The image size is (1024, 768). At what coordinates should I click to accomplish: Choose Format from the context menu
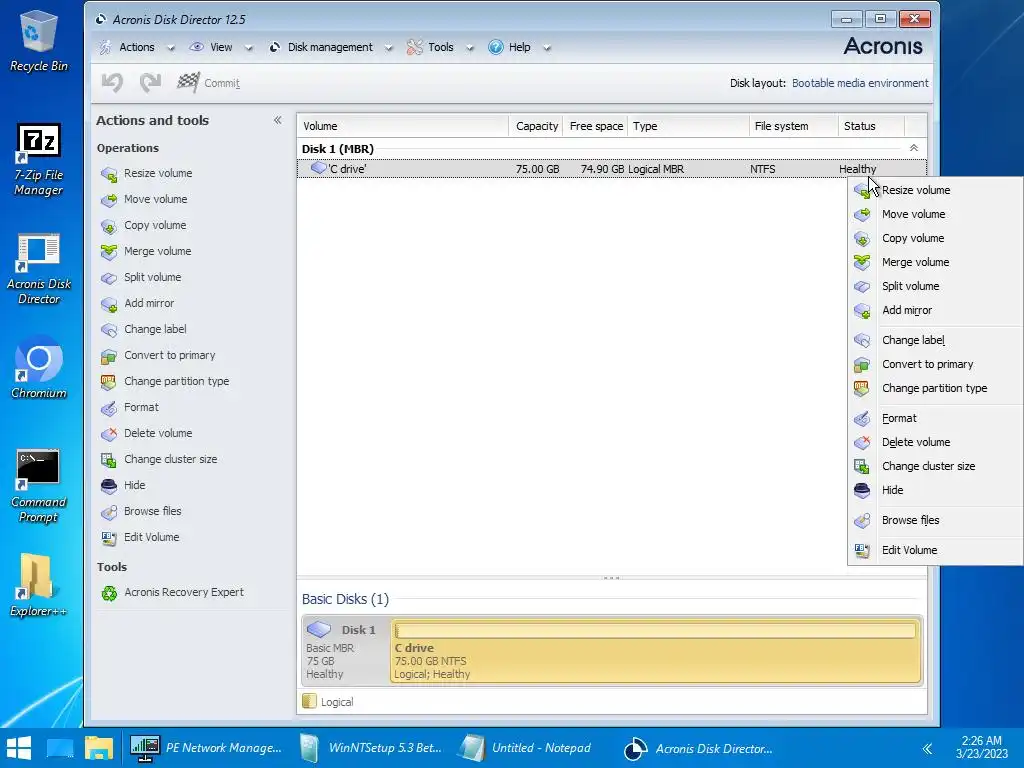[x=935, y=418]
